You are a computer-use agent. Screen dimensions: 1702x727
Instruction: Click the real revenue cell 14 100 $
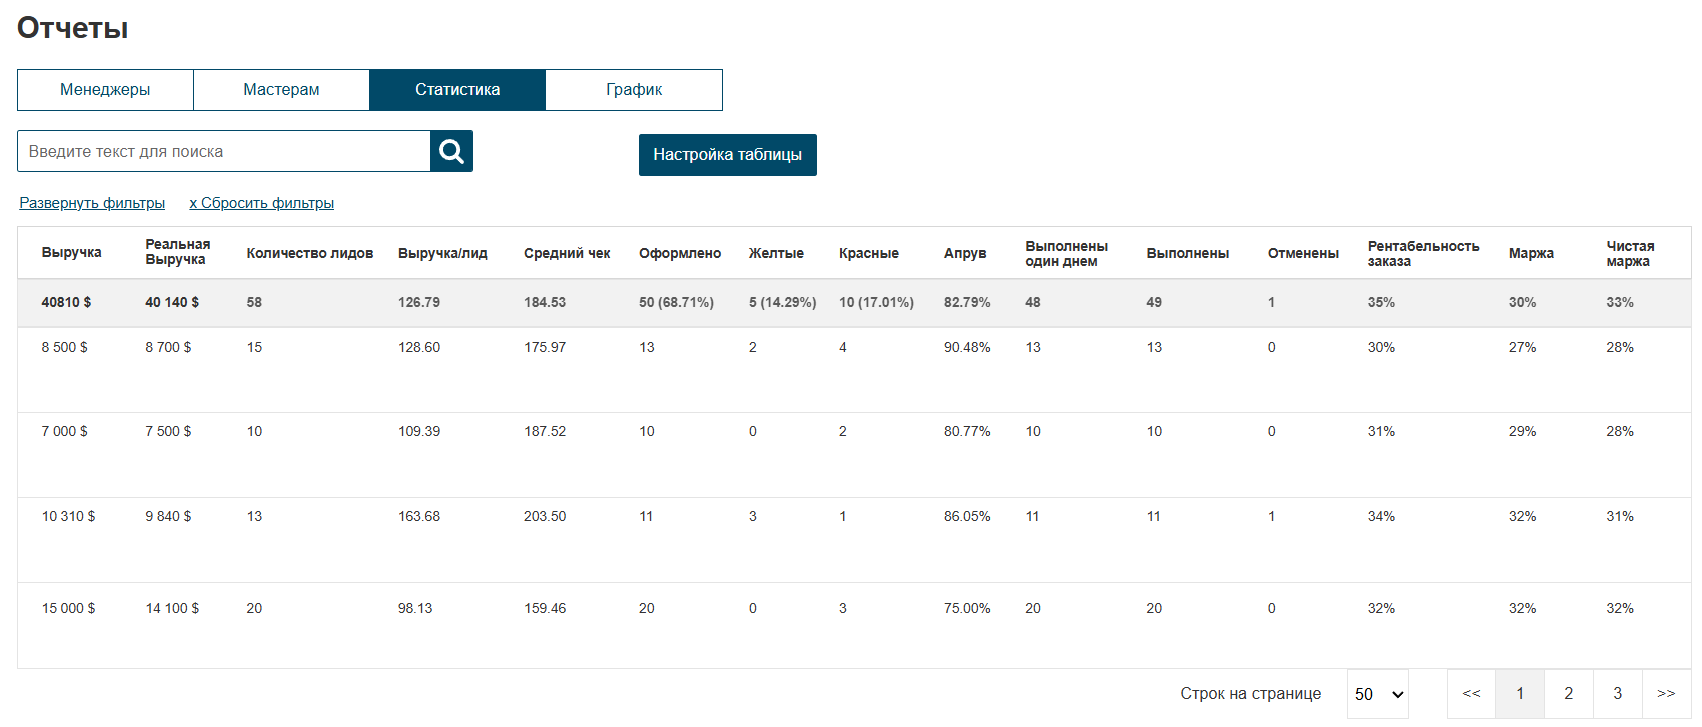coord(172,608)
